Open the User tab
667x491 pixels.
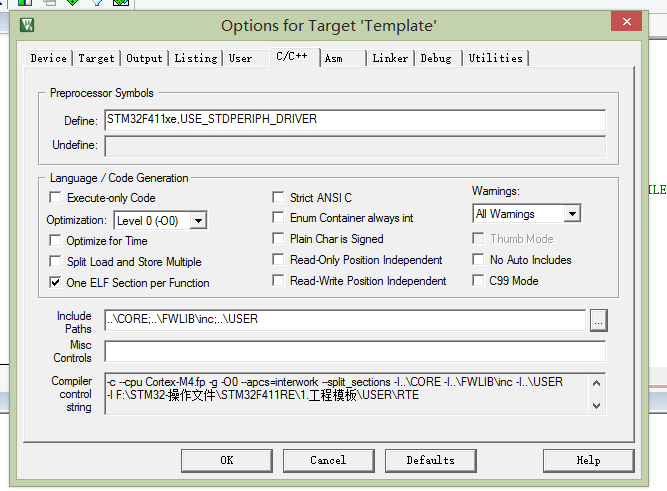240,58
